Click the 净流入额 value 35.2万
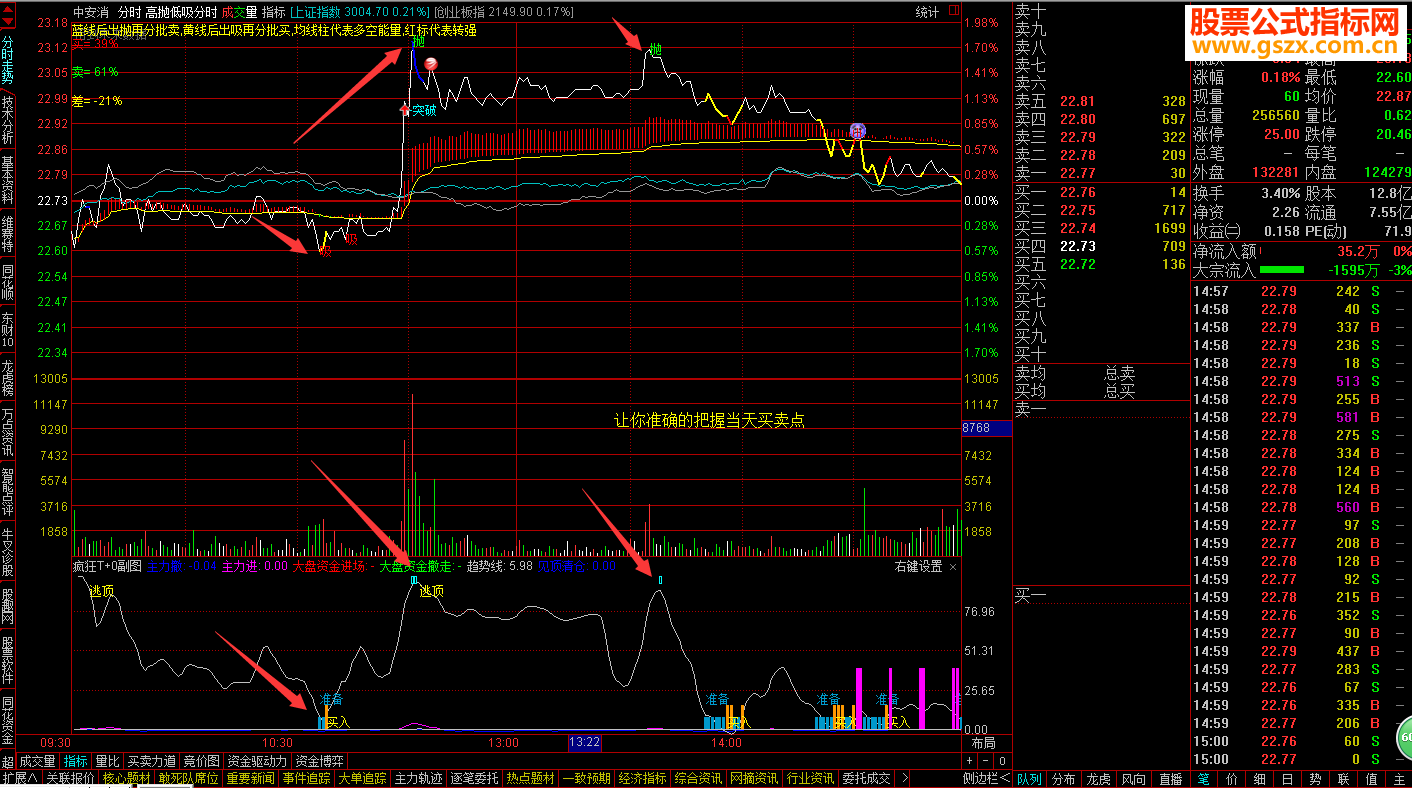The image size is (1412, 788). (x=1357, y=252)
